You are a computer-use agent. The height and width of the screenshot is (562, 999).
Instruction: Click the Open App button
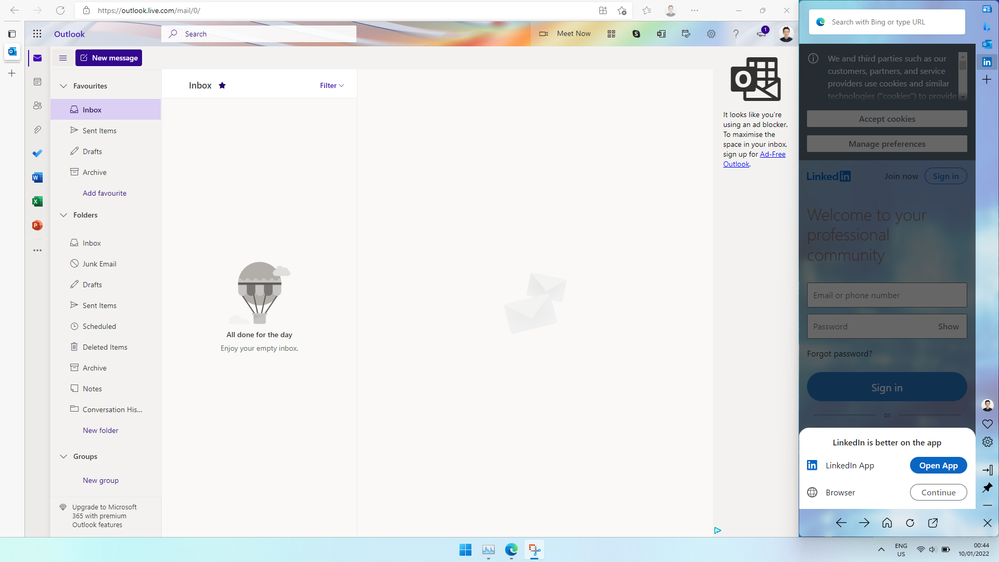point(938,466)
